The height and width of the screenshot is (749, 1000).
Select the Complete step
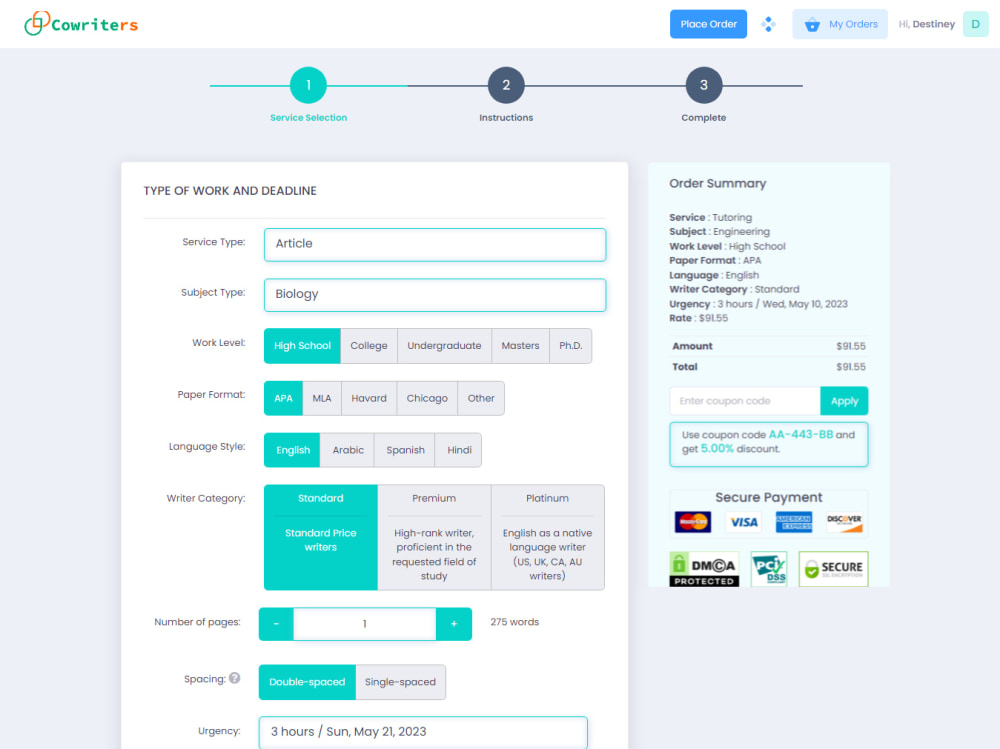(x=704, y=86)
